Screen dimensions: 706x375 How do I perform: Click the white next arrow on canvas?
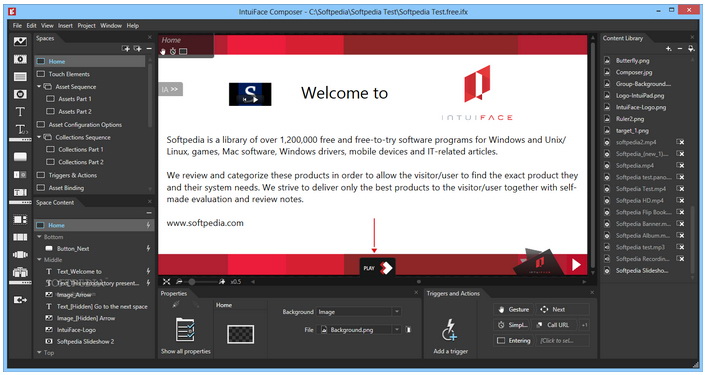pos(576,265)
